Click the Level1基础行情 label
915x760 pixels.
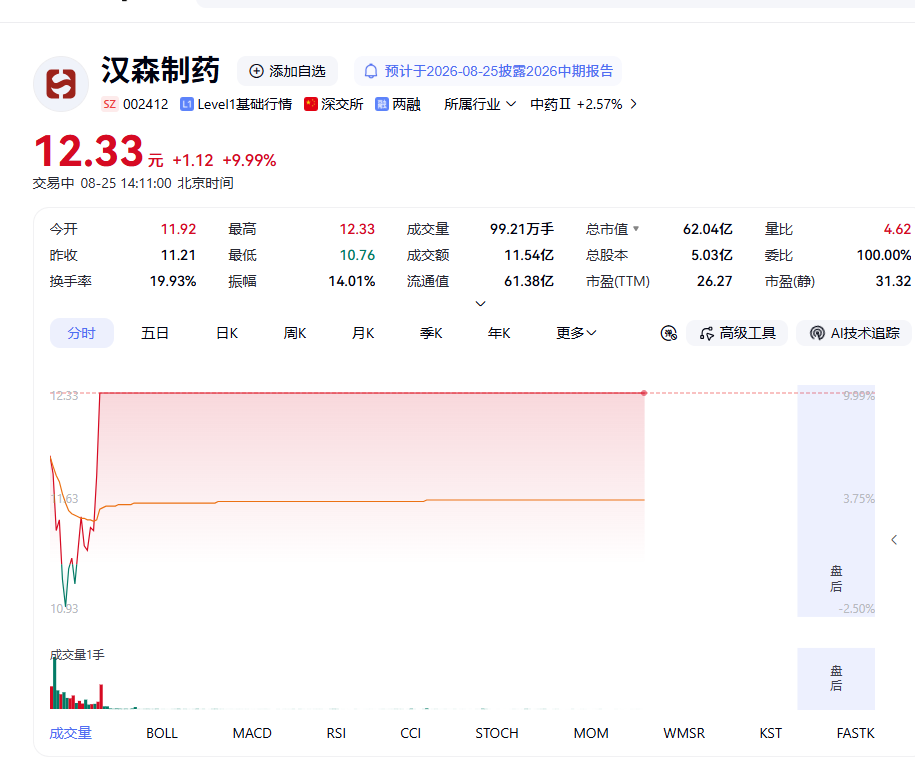[245, 104]
